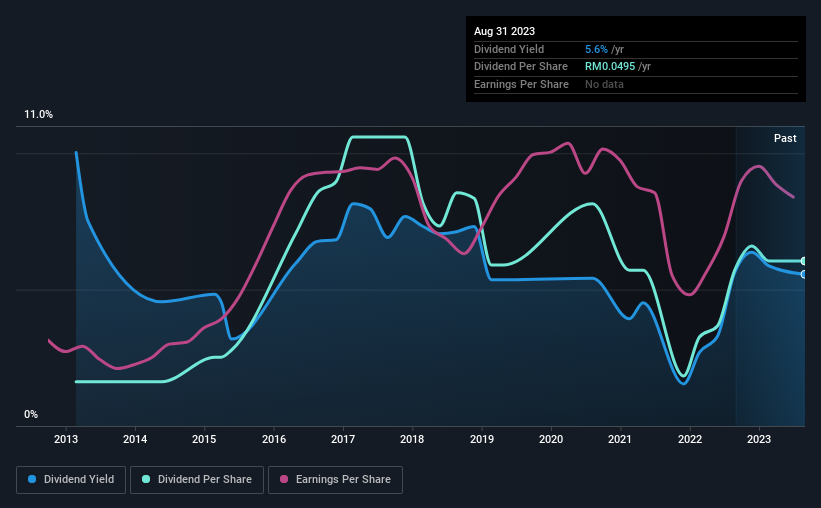This screenshot has height=508, width=821.
Task: Click the 2015 x-axis label
Action: tap(204, 439)
